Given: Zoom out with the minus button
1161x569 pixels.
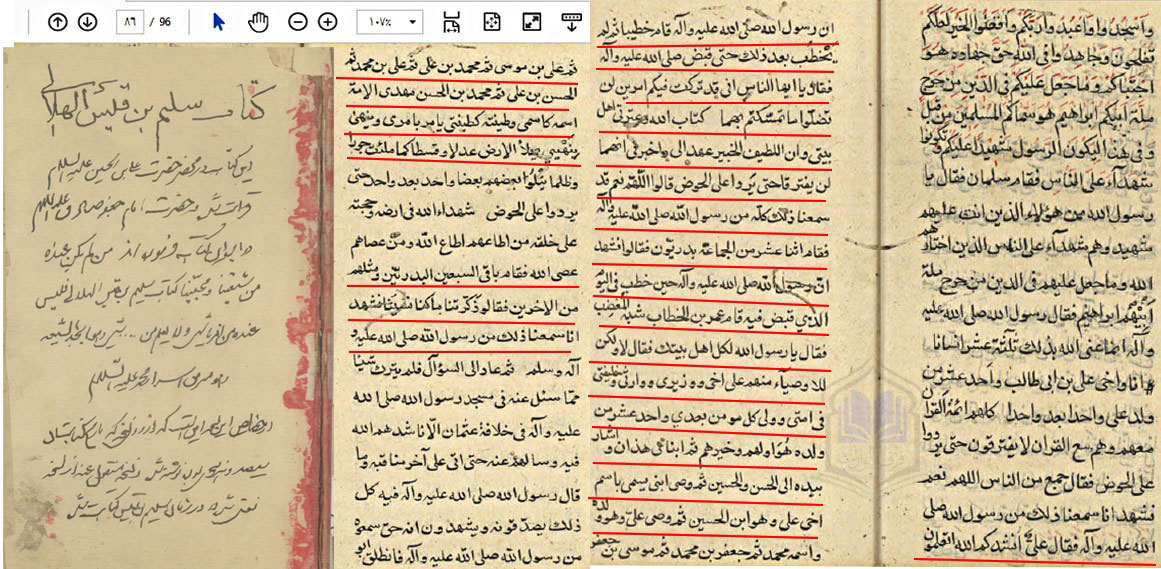Looking at the screenshot, I should [x=298, y=22].
